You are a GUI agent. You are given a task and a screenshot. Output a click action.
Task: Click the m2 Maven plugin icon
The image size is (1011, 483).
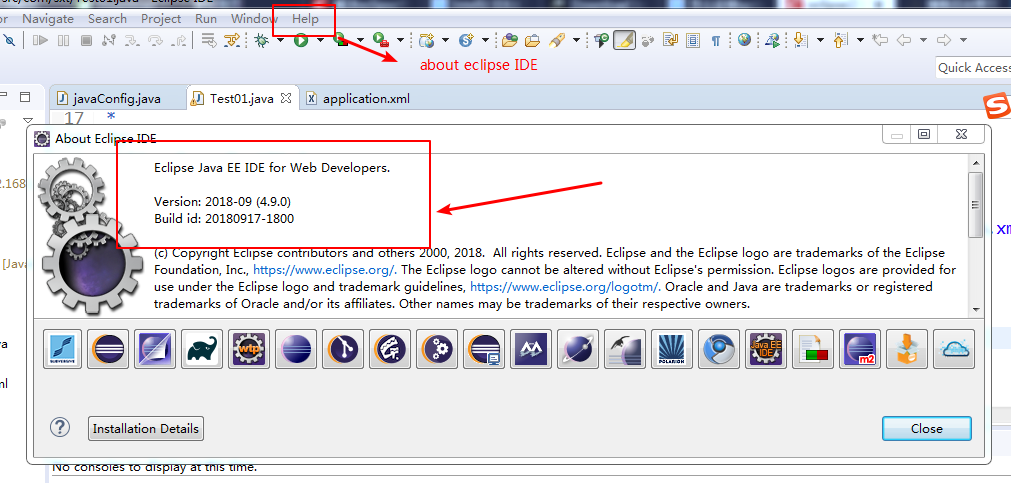click(x=859, y=349)
